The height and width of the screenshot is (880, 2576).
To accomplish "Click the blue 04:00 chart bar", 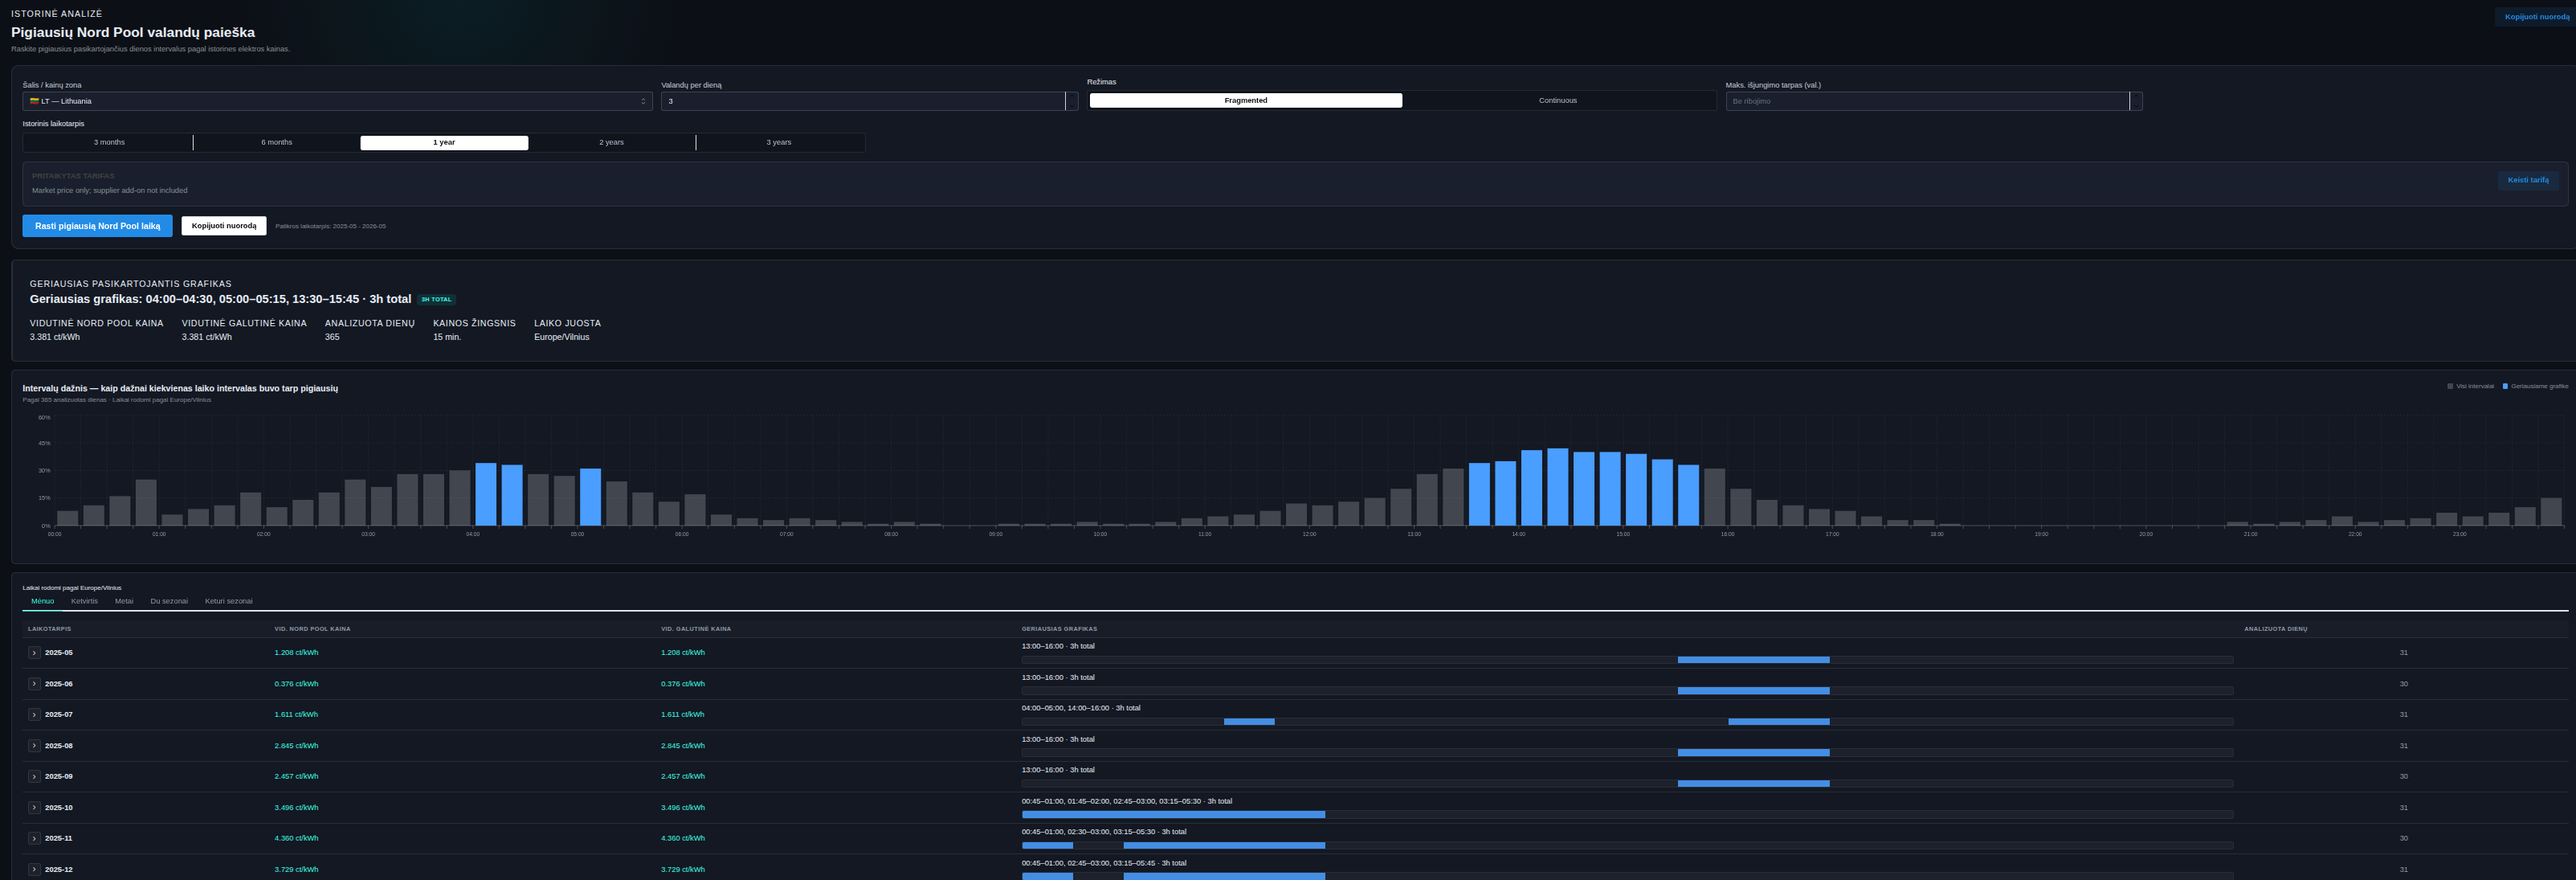I will (486, 494).
